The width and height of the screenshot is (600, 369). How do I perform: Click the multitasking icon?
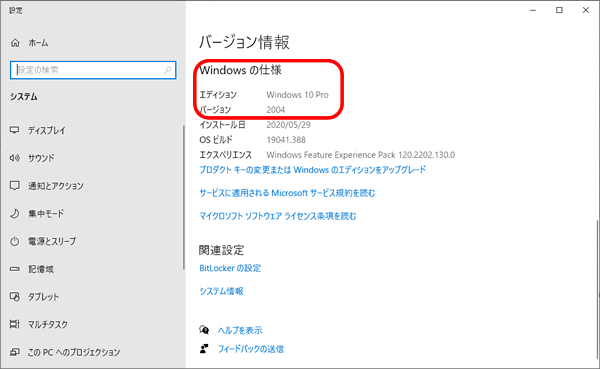tap(15, 324)
